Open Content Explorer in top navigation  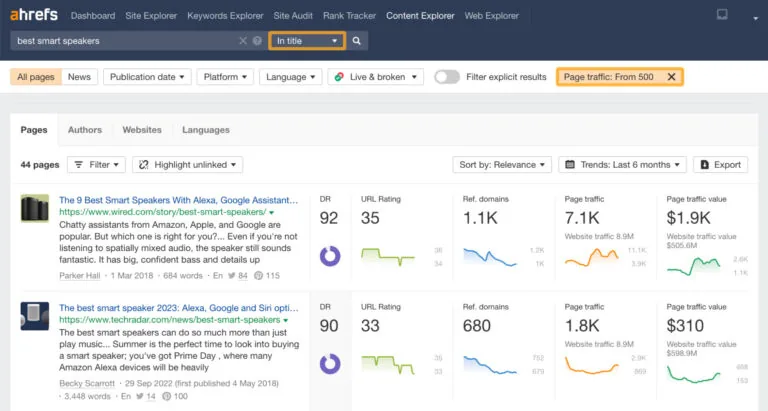420,16
